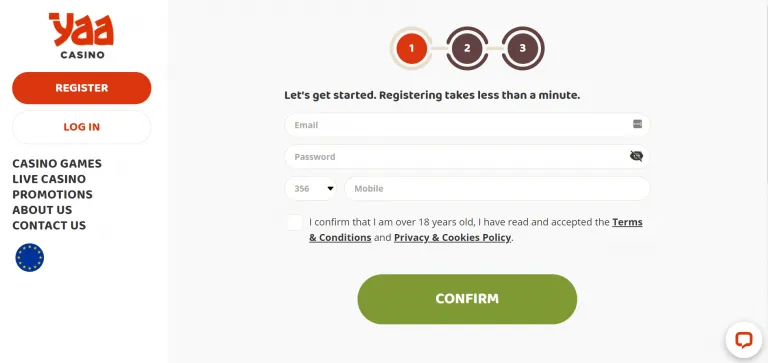Click the orange Register button
The width and height of the screenshot is (768, 363).
pyautogui.click(x=82, y=88)
